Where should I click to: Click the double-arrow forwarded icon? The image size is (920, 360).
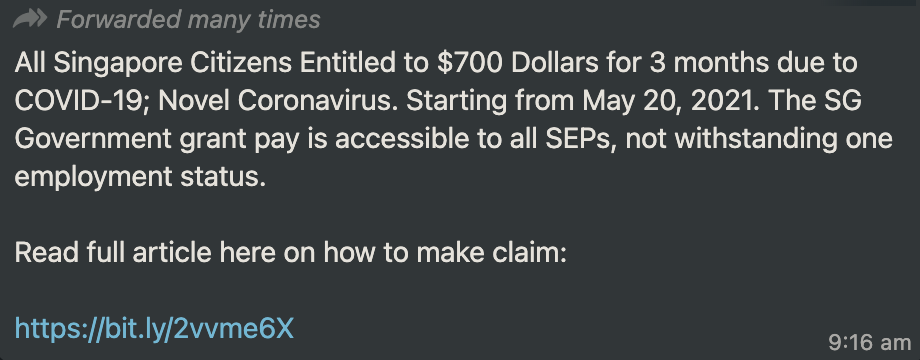(x=29, y=19)
